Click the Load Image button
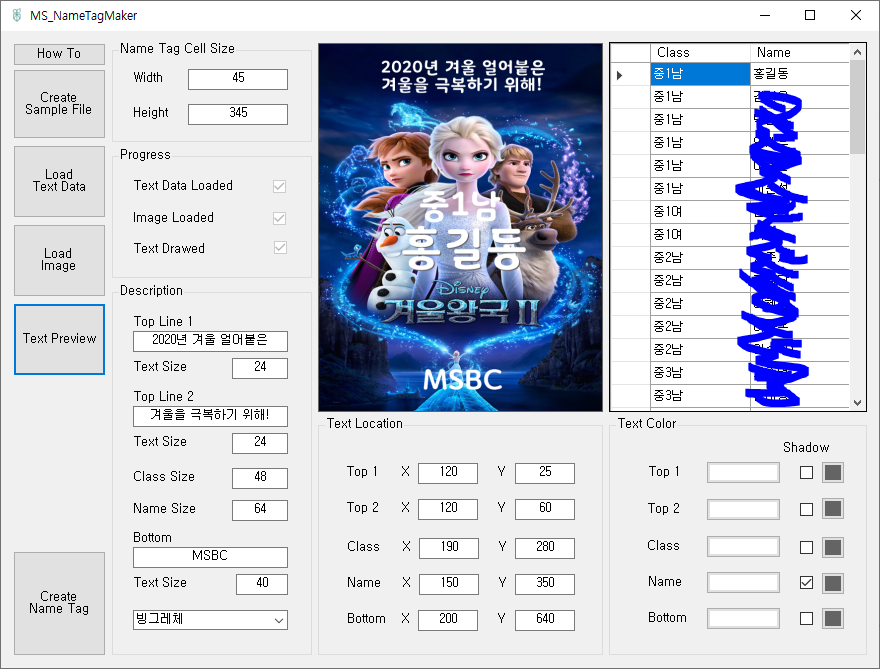 click(x=59, y=260)
